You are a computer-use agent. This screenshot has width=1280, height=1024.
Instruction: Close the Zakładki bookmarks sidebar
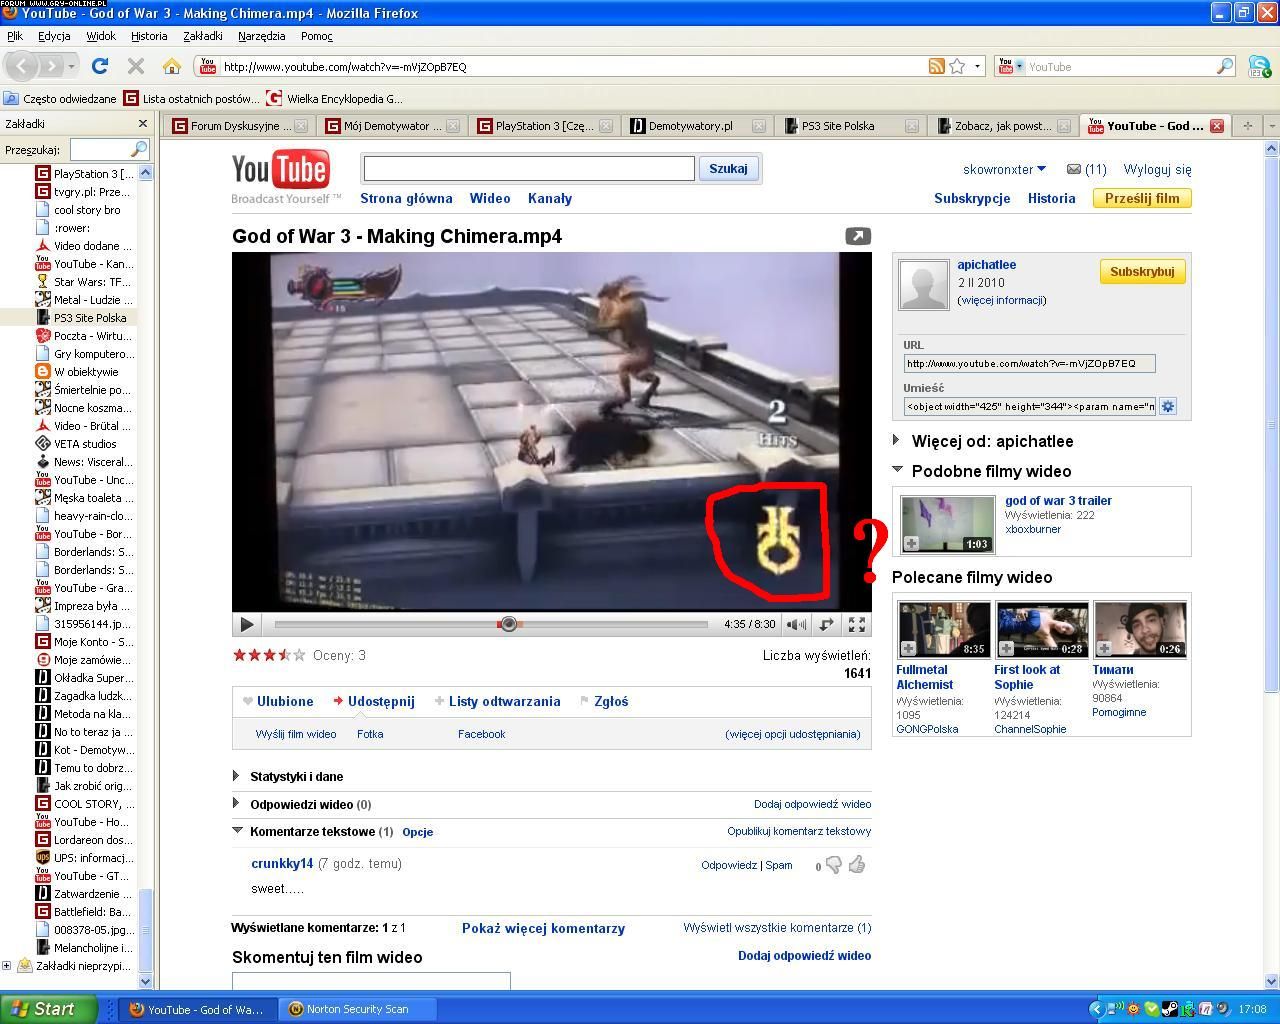click(x=142, y=124)
